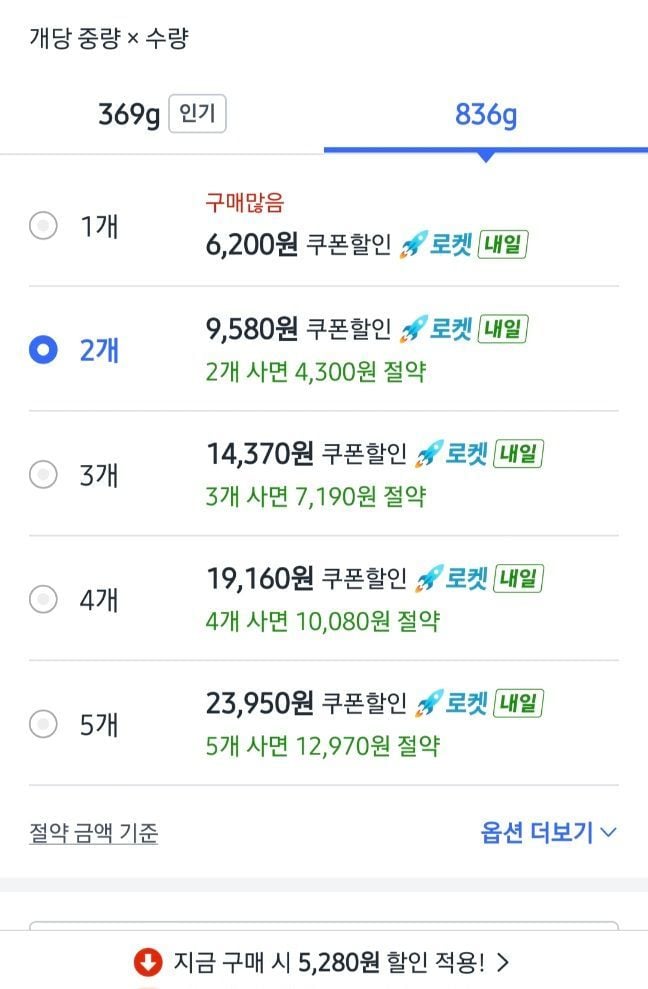Open the 절약 금액 기준 link
Image resolution: width=648 pixels, height=989 pixels.
(x=94, y=832)
